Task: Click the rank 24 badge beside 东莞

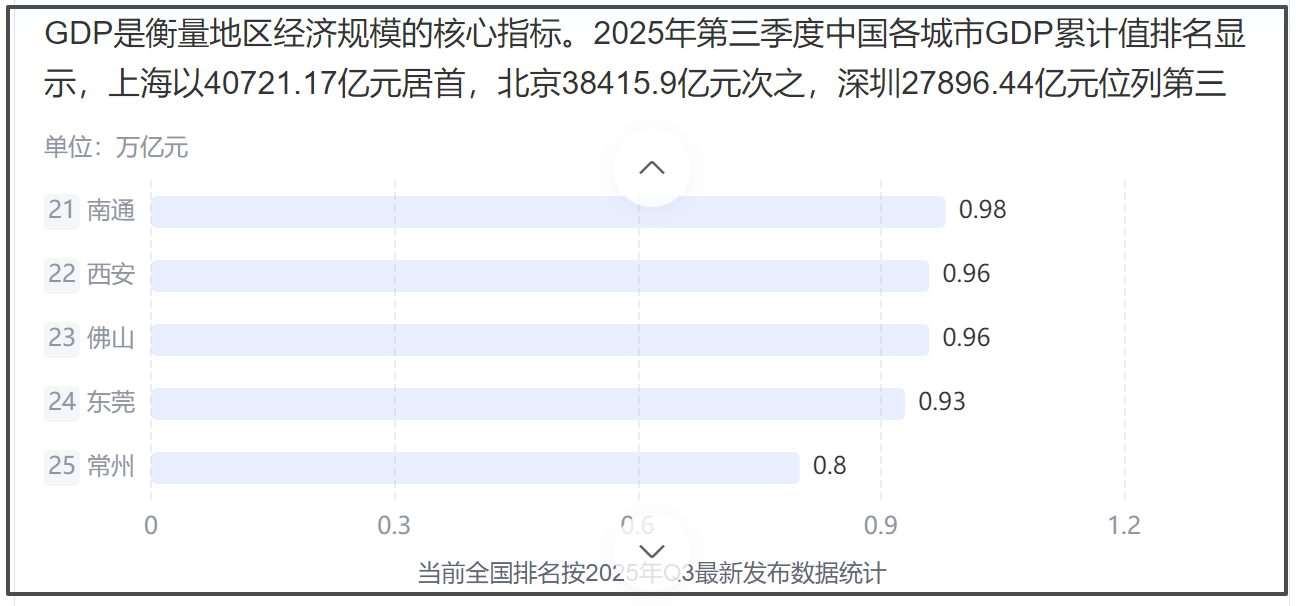Action: pyautogui.click(x=62, y=402)
